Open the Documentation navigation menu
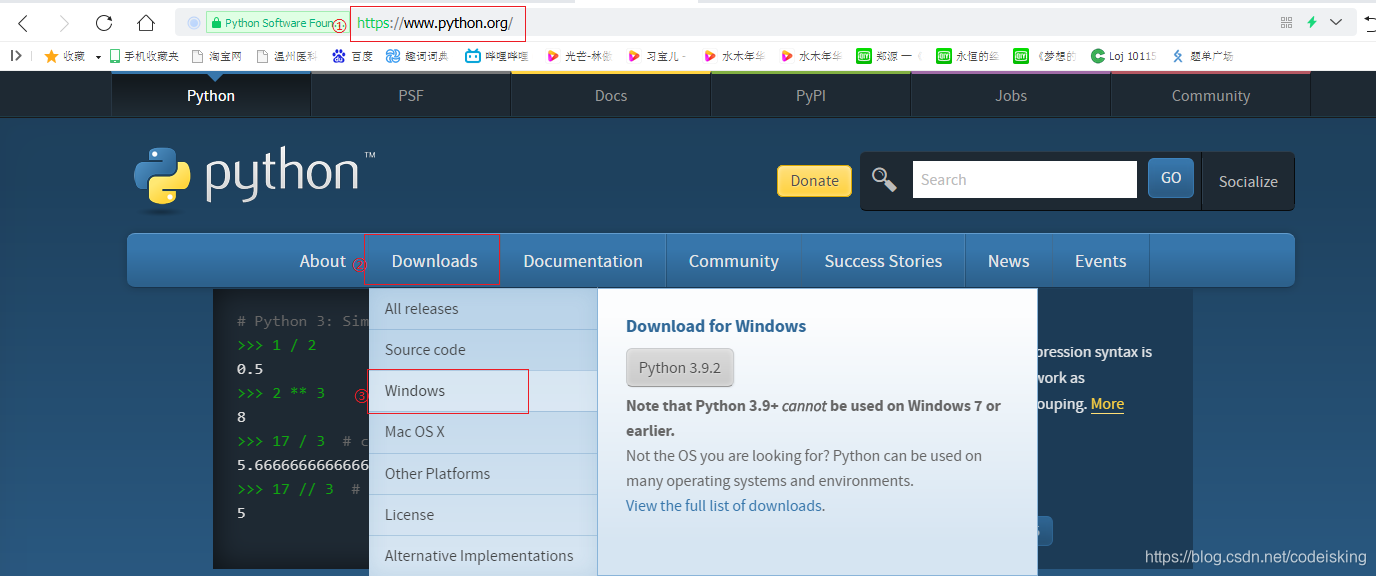Viewport: 1376px width, 576px height. coord(583,261)
